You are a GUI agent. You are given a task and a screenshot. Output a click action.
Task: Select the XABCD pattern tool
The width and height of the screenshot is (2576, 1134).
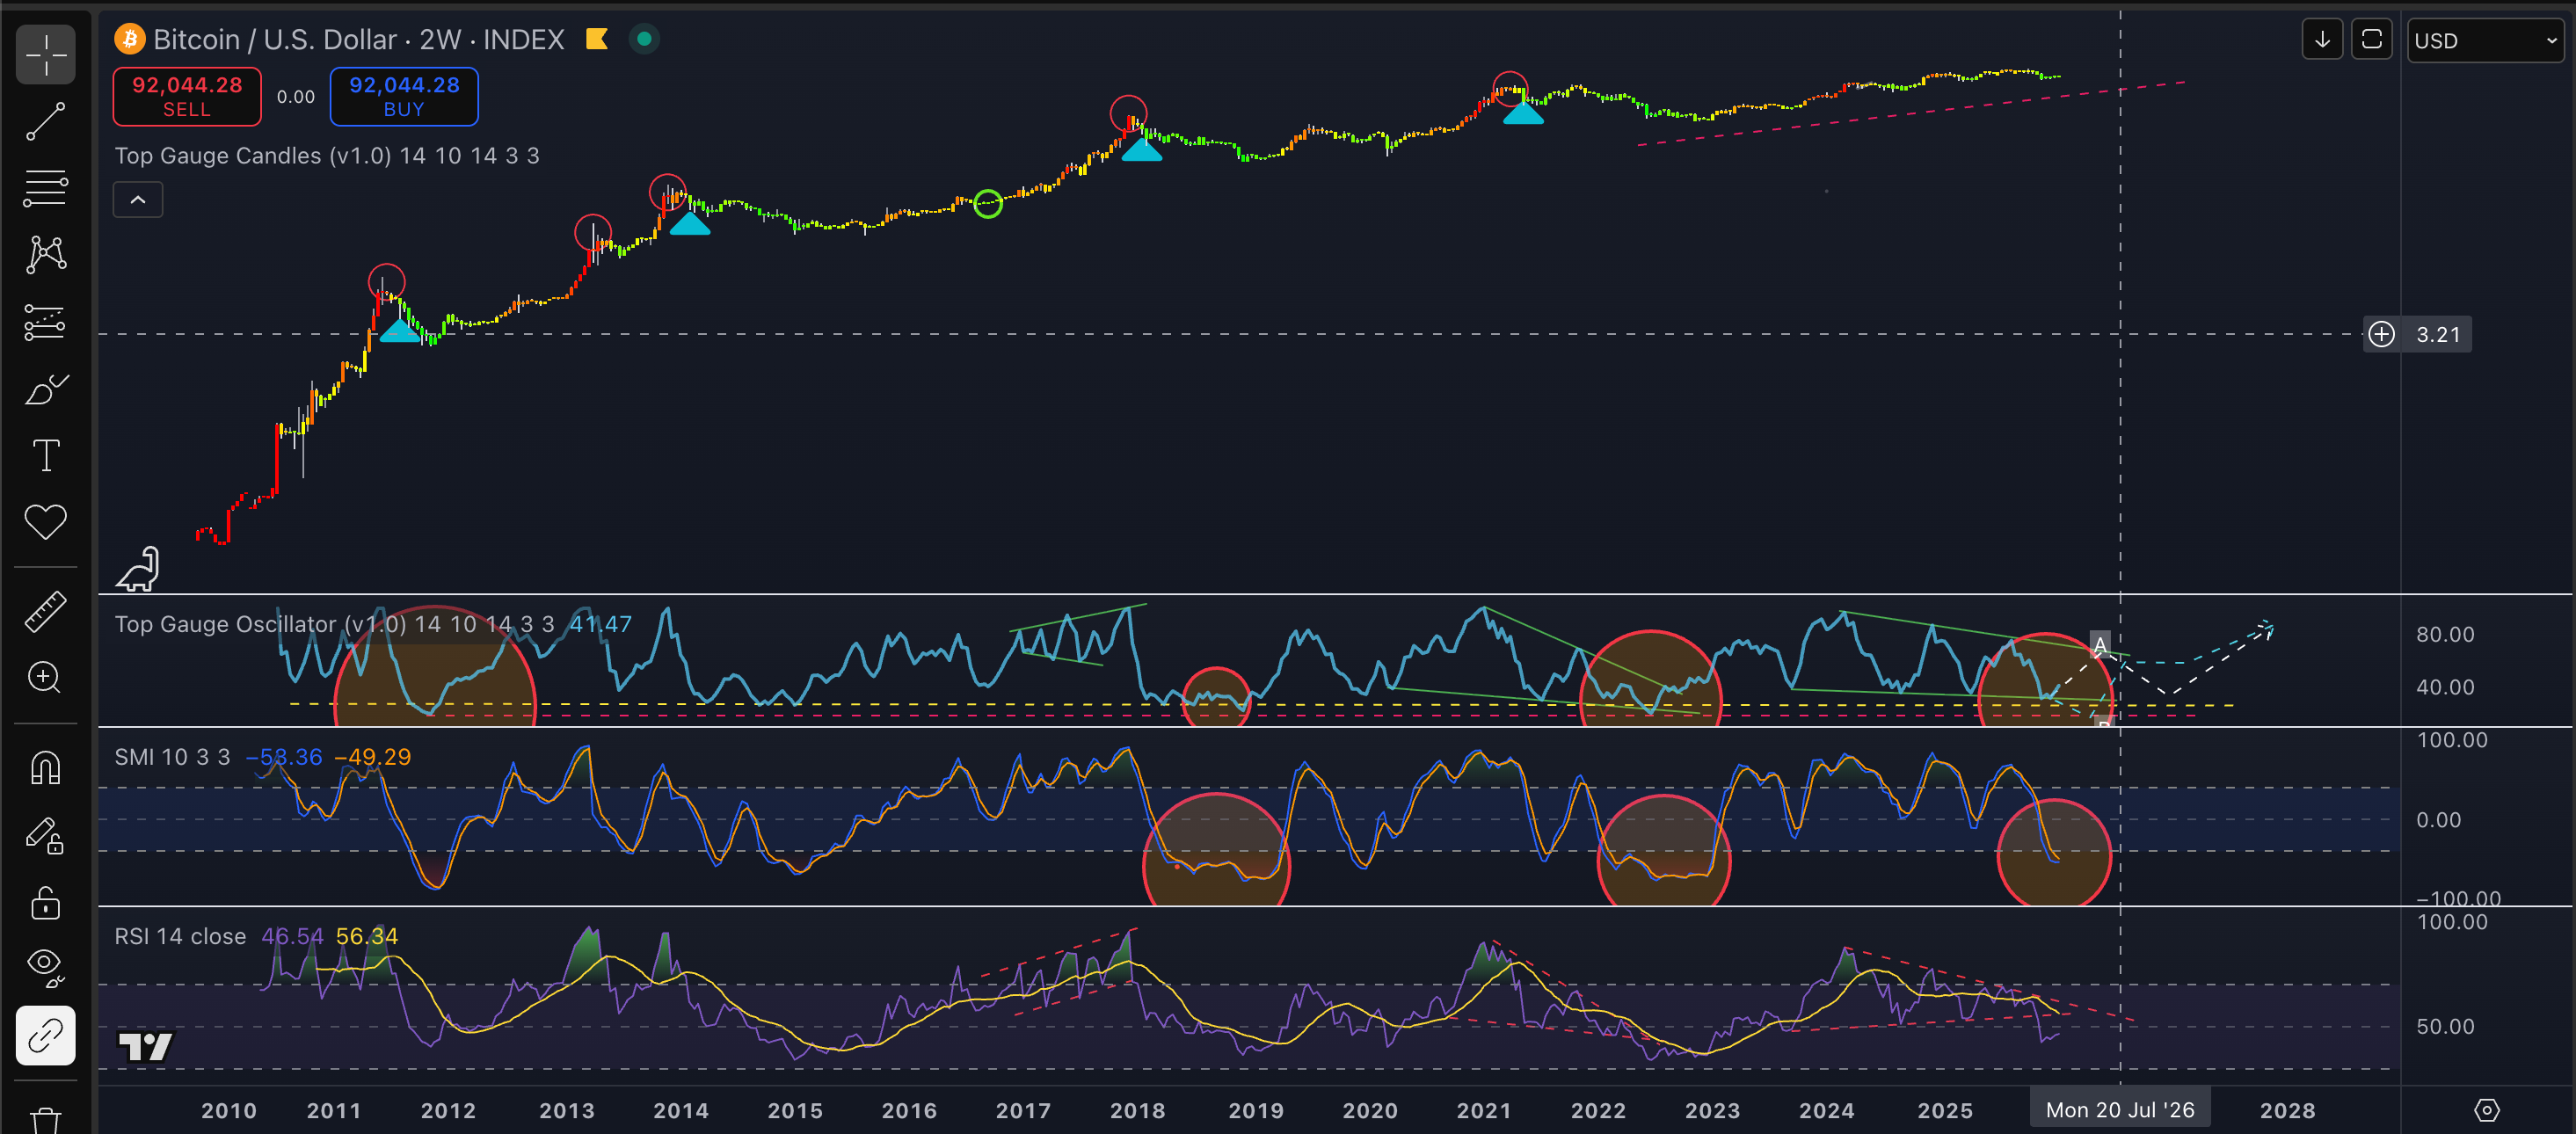(x=46, y=254)
